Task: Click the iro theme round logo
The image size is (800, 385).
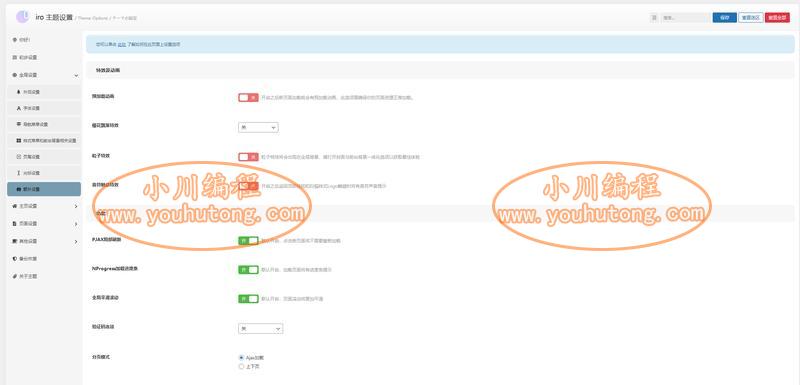Action: [x=22, y=17]
